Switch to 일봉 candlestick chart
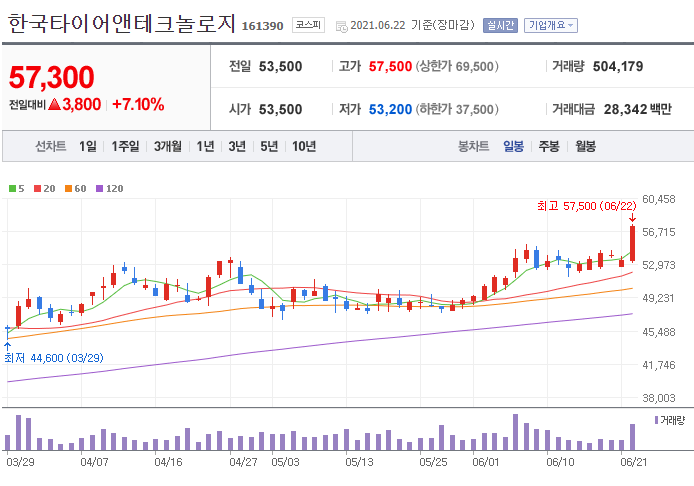The image size is (694, 486). tap(513, 146)
